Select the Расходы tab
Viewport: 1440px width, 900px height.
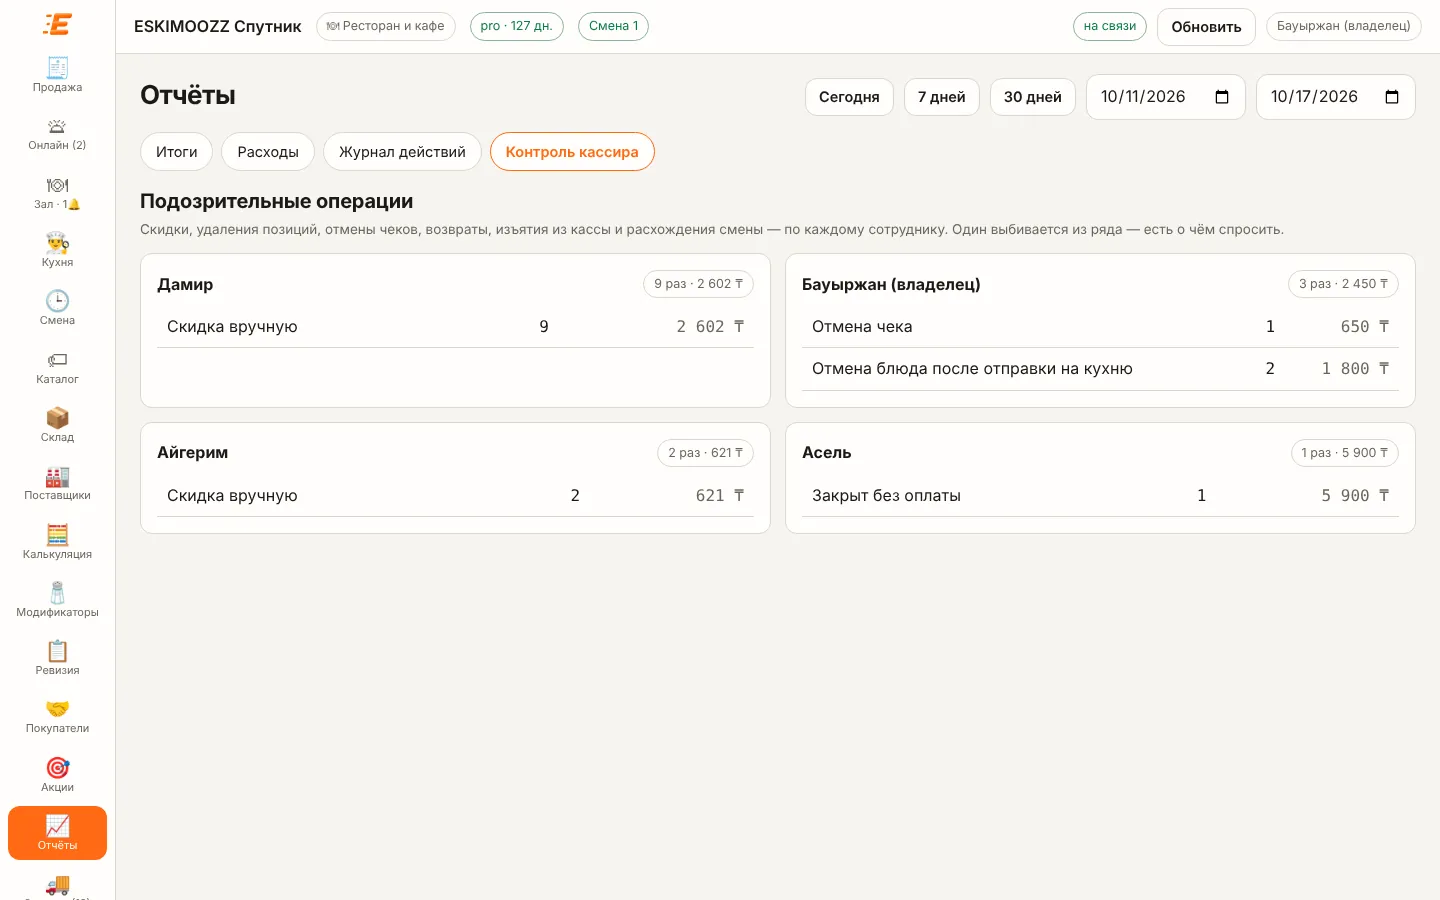(268, 152)
